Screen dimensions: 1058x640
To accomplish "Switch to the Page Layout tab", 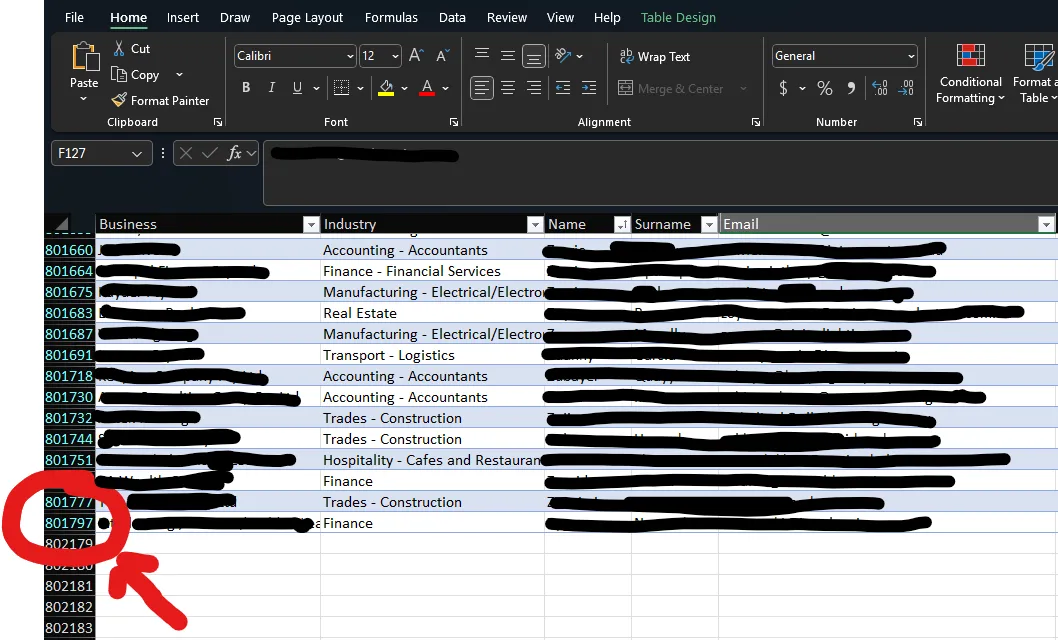I will 307,18.
